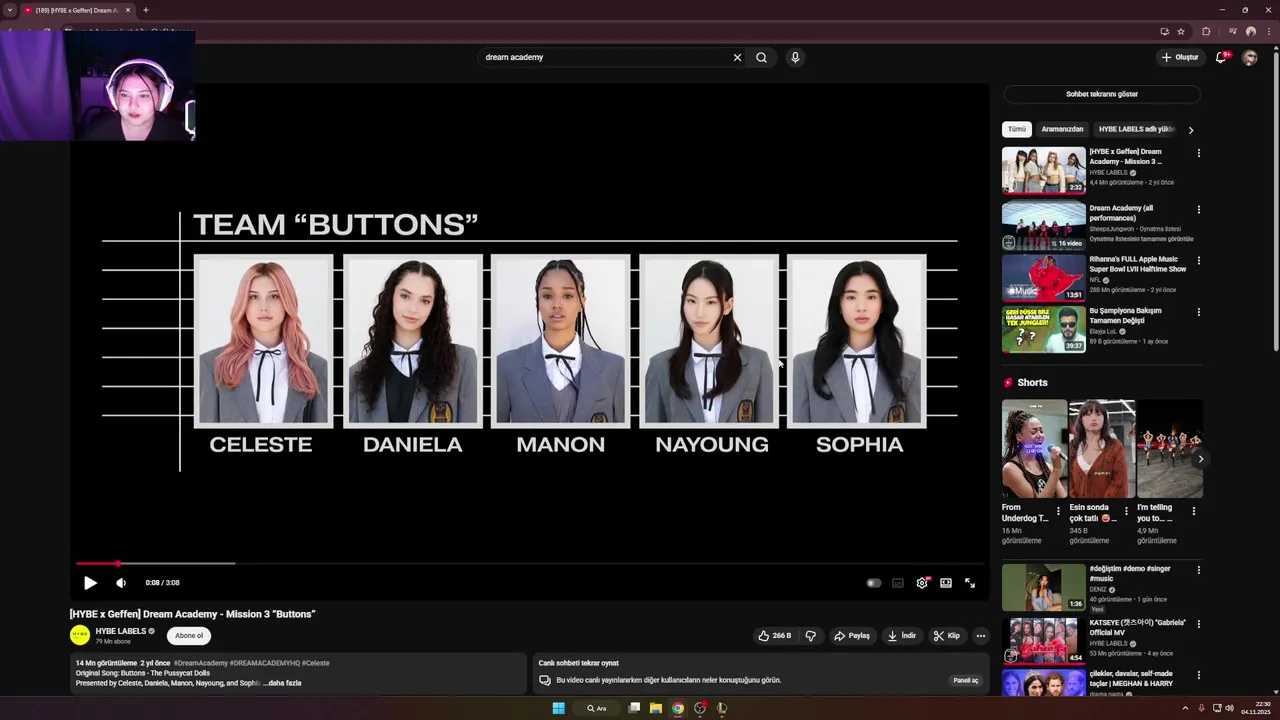
Task: Mute the video volume
Action: [x=121, y=583]
